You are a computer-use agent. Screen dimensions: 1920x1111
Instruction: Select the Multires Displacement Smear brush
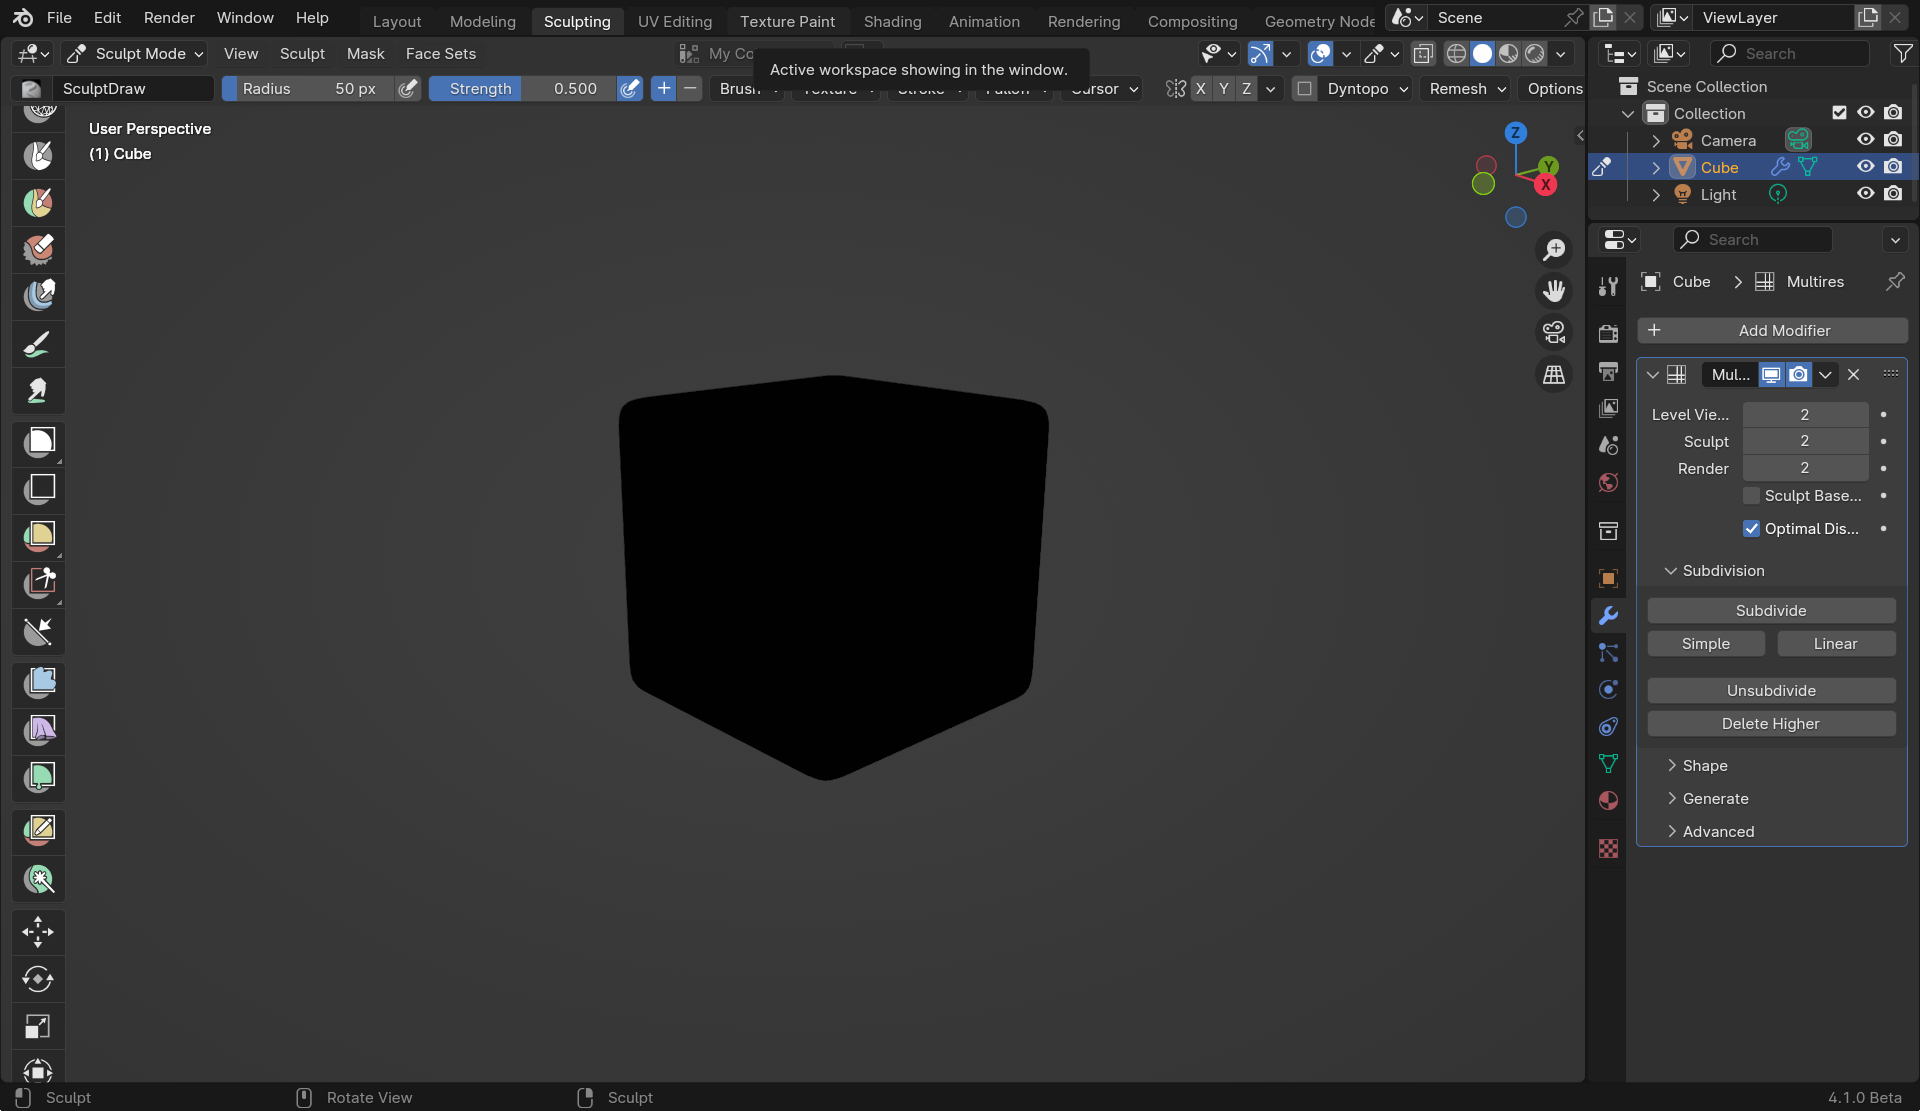[39, 294]
